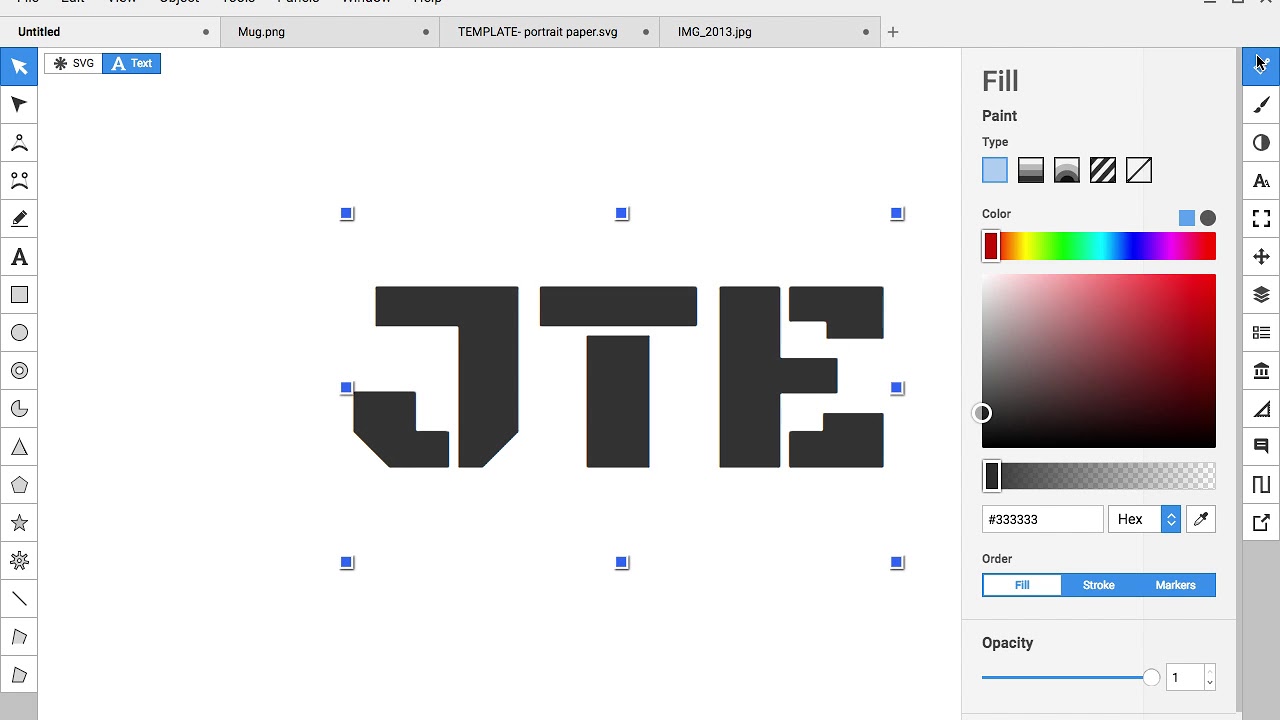Select the Circle shape tool
1280x720 pixels.
click(19, 333)
